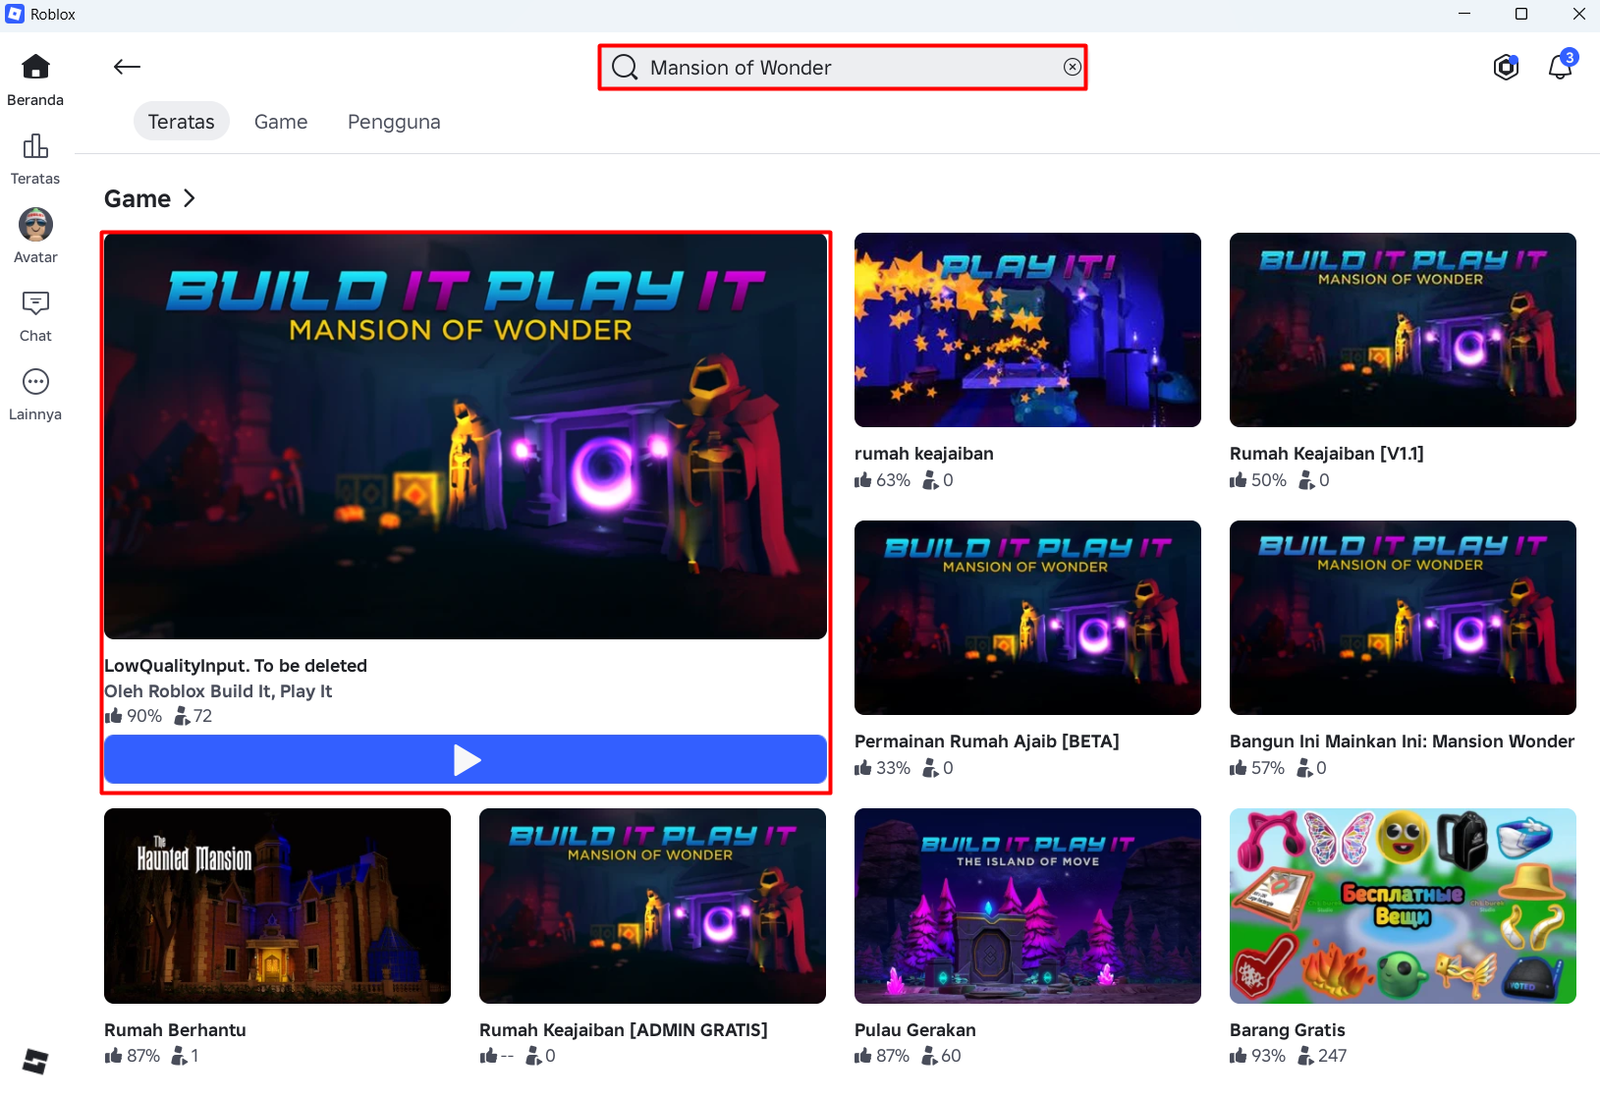Go back using the left arrow
Screen dimensions: 1600x1096
click(x=127, y=67)
